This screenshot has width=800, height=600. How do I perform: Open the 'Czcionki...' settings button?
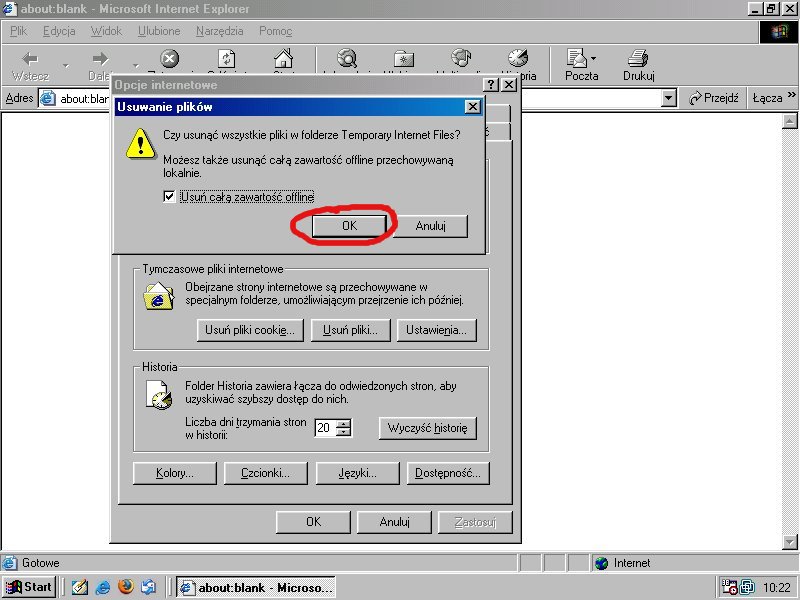point(265,473)
